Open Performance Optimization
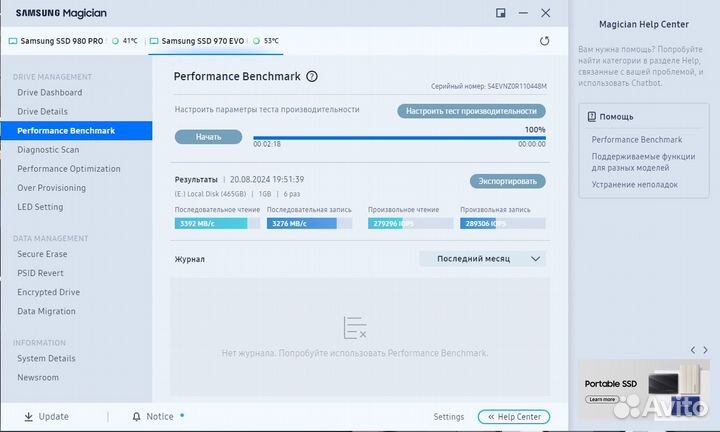This screenshot has height=432, width=720. point(69,169)
